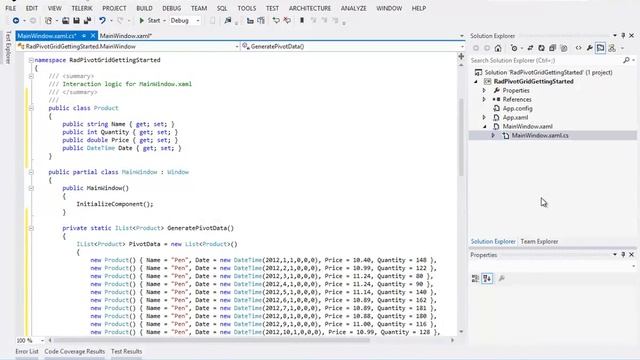Toggle bookmark on the current line
This screenshot has width=640, height=360.
tap(302, 20)
